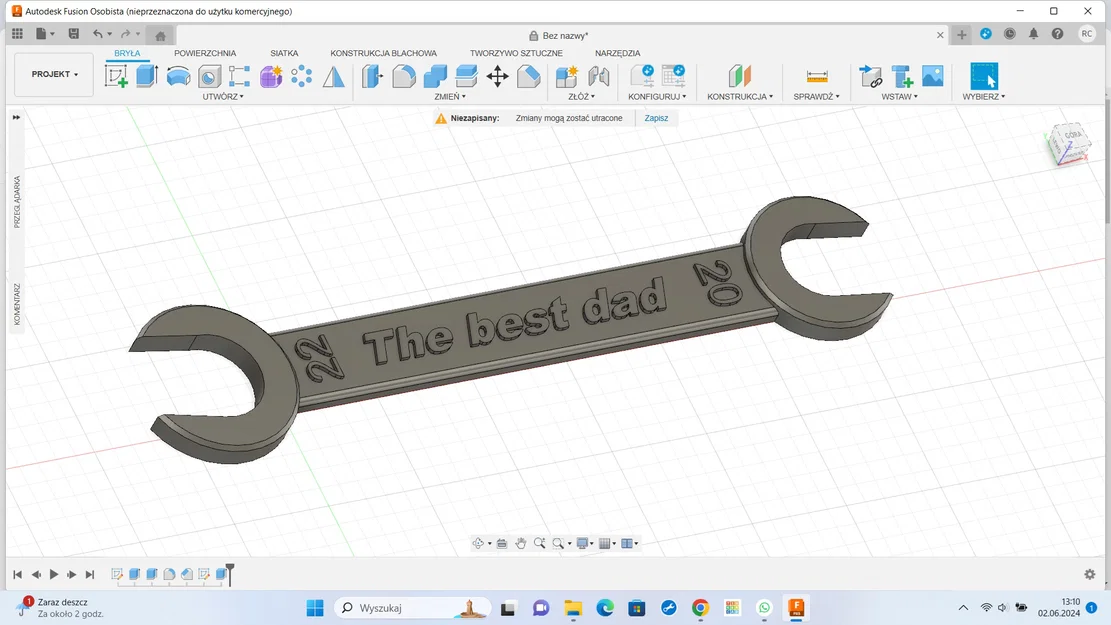Open the notifications bell
1111x625 pixels.
point(1034,34)
